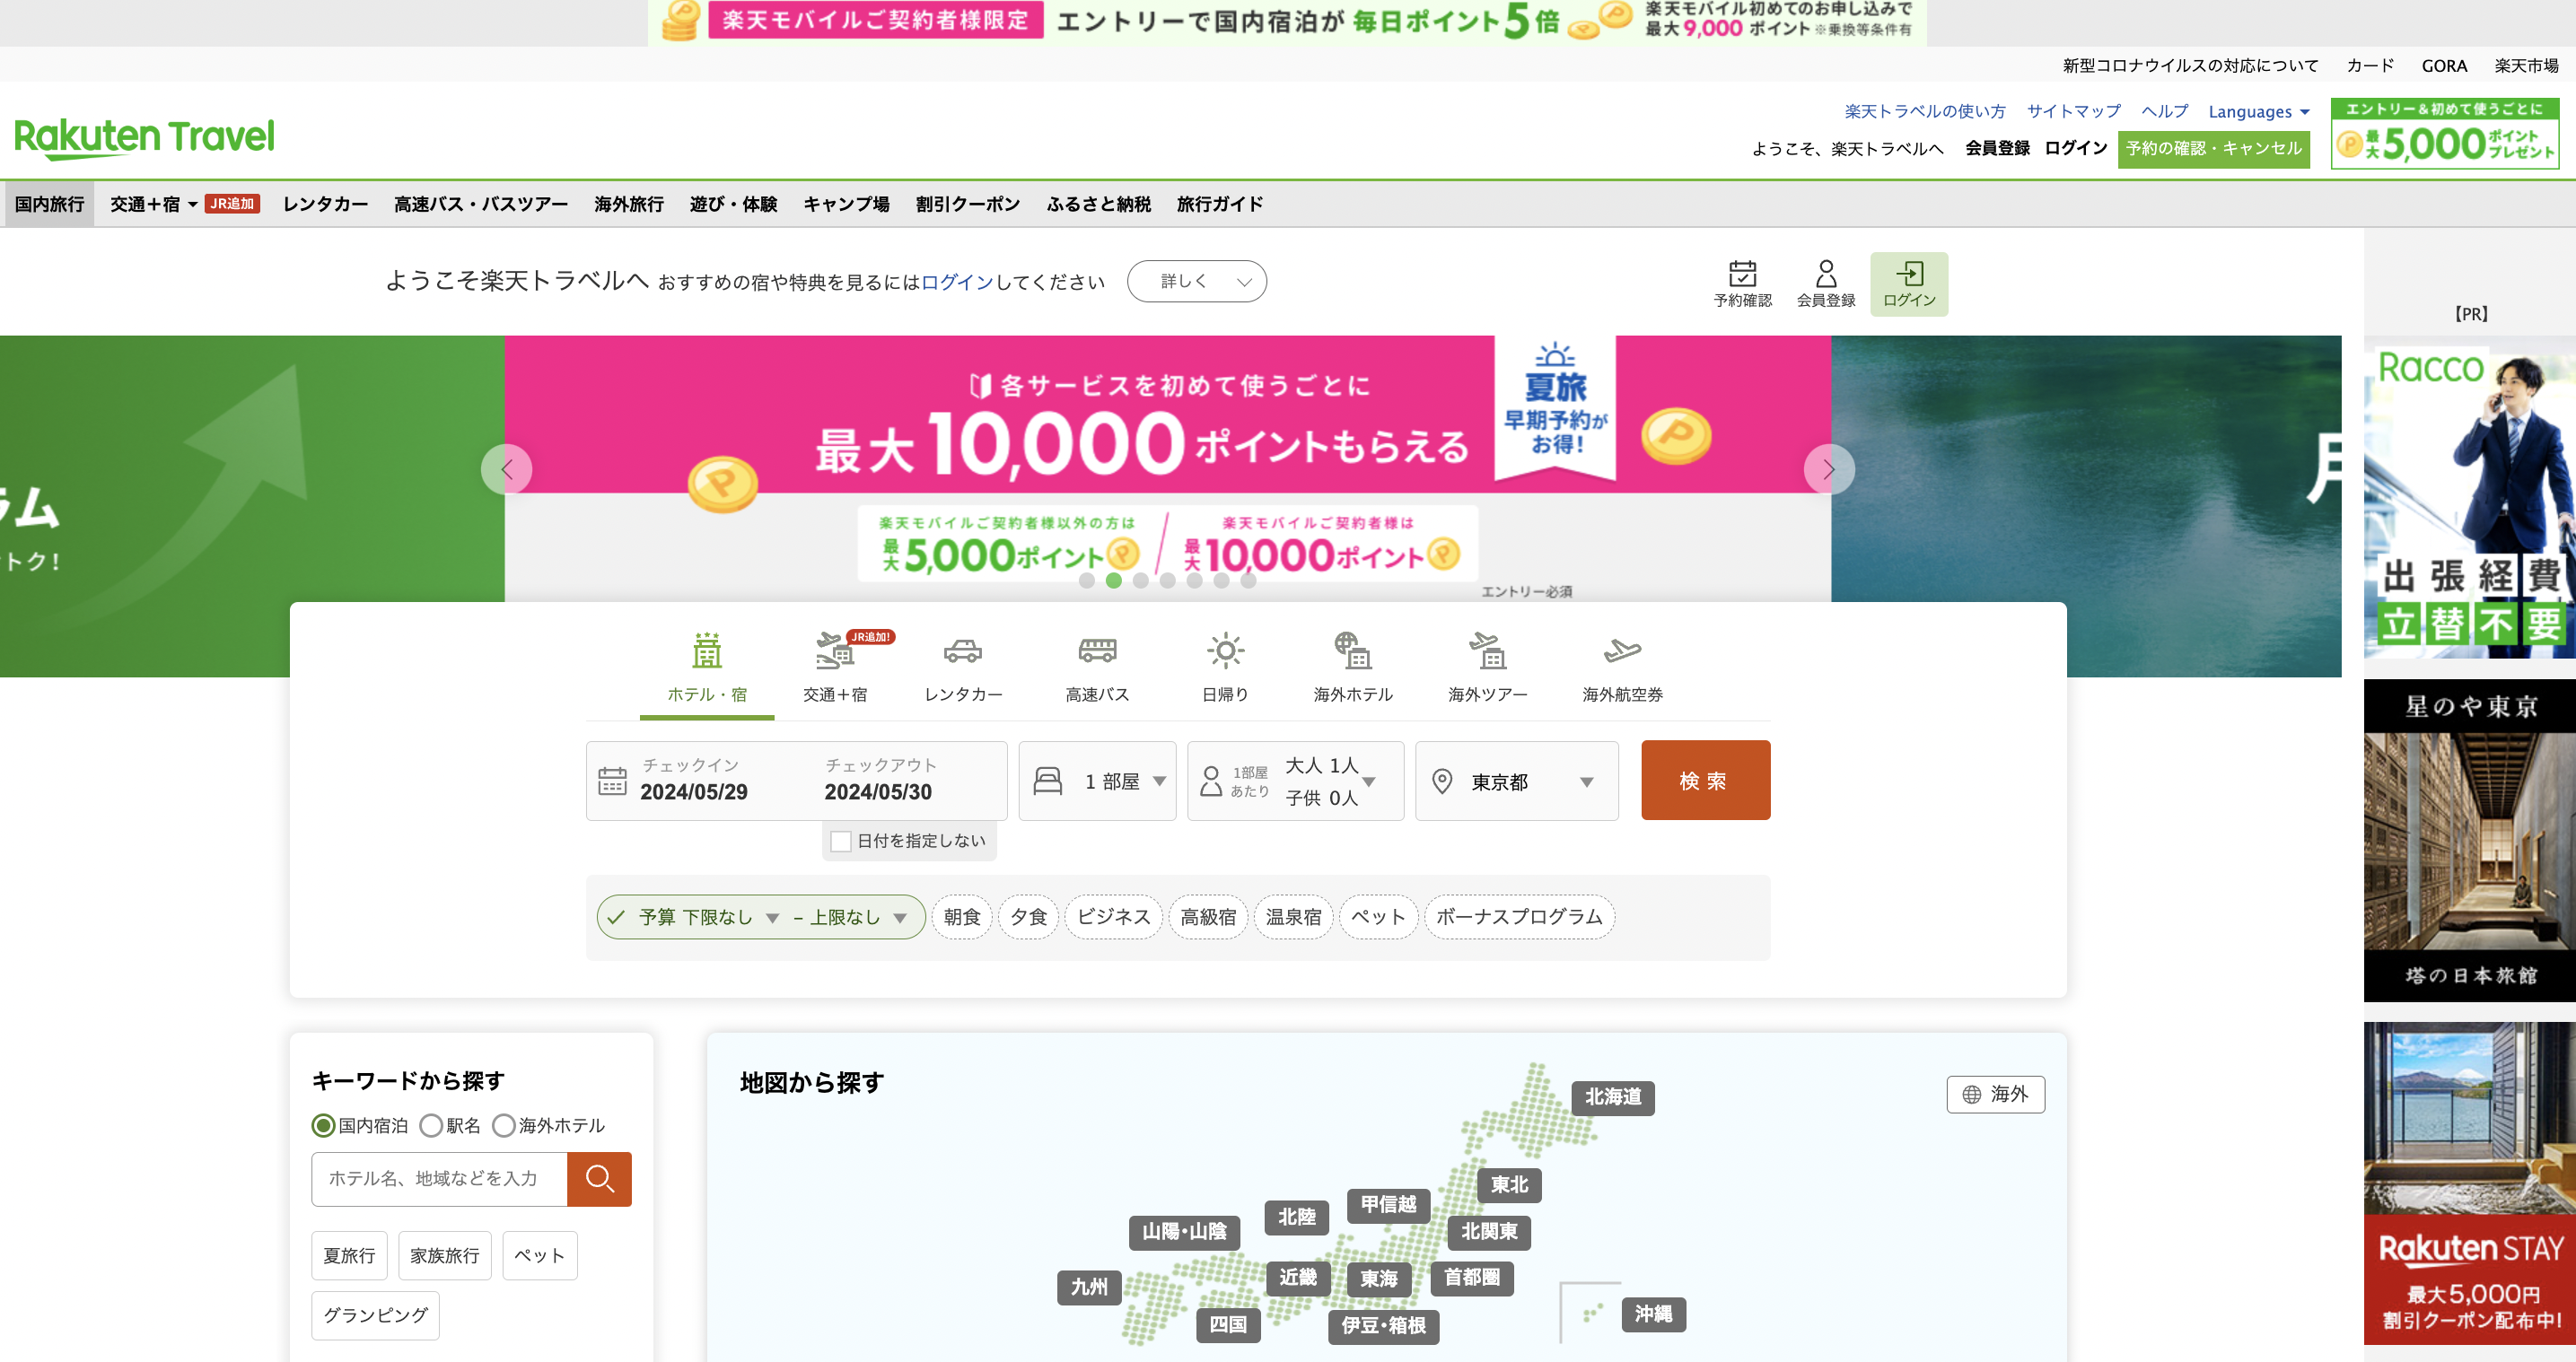
Task: Open the 予約確認 reservation calendar icon
Action: [x=1742, y=274]
